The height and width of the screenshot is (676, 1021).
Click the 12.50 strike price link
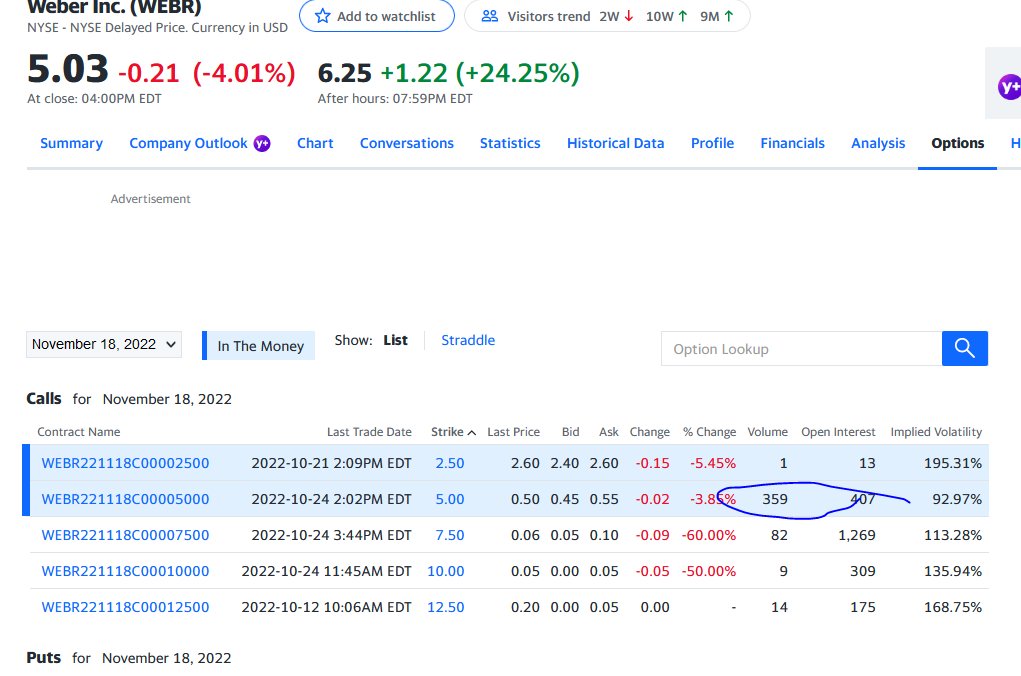(446, 607)
